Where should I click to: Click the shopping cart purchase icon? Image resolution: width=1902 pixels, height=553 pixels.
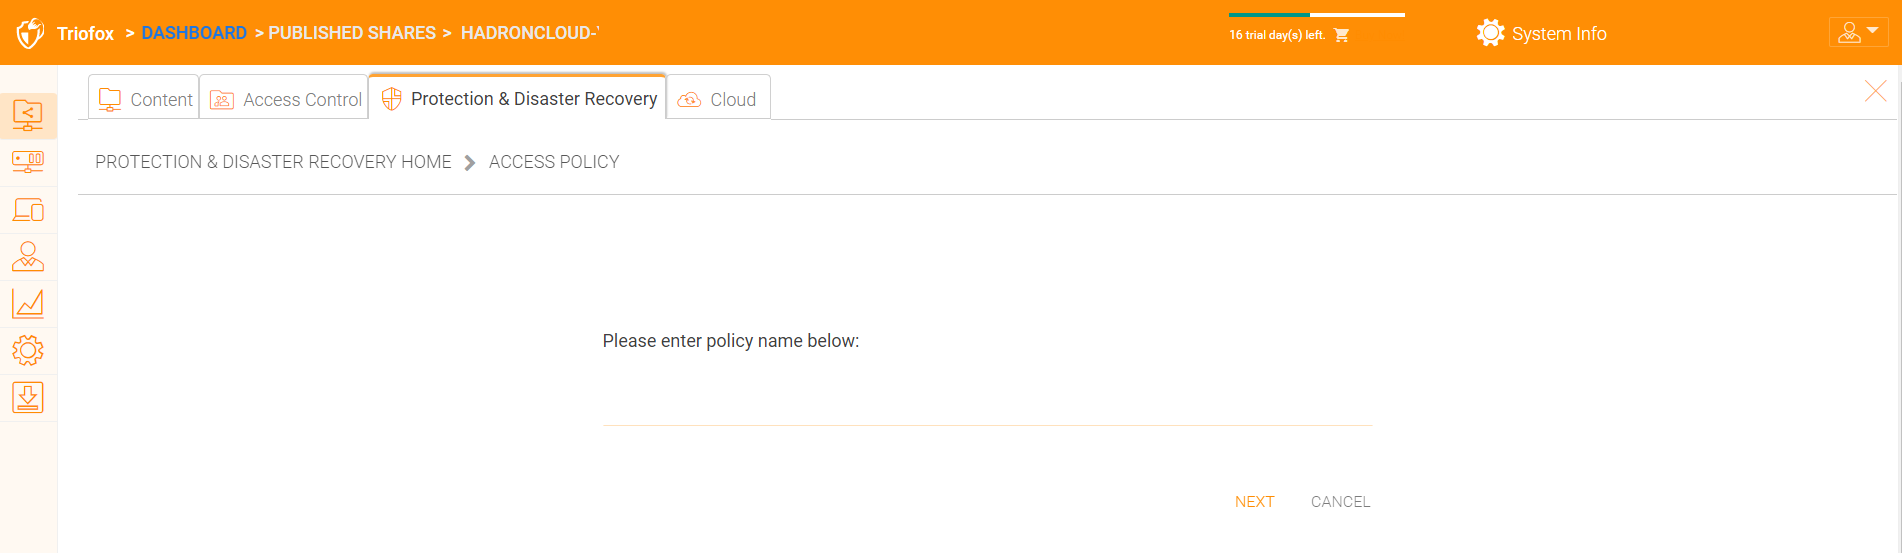coord(1342,35)
